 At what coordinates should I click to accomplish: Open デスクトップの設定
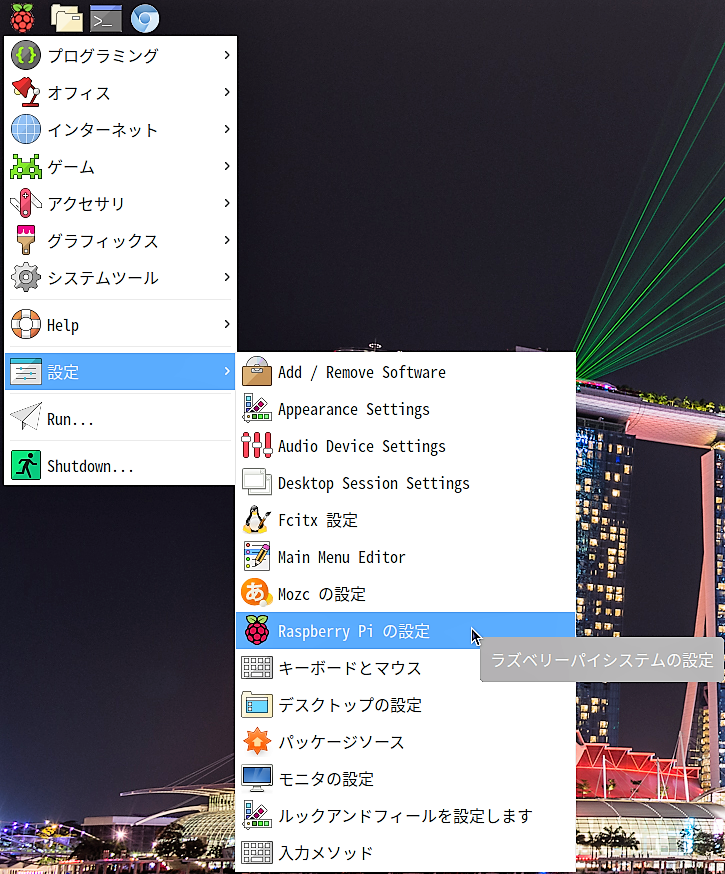406,705
